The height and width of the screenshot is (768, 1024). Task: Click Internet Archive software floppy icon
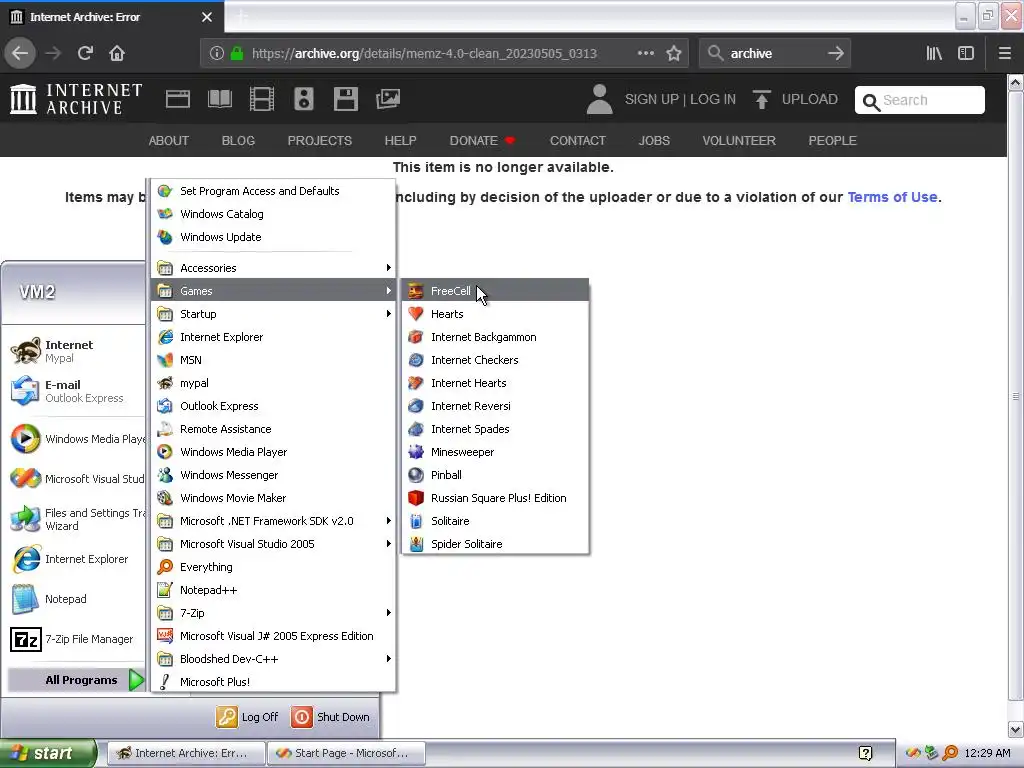[x=345, y=99]
